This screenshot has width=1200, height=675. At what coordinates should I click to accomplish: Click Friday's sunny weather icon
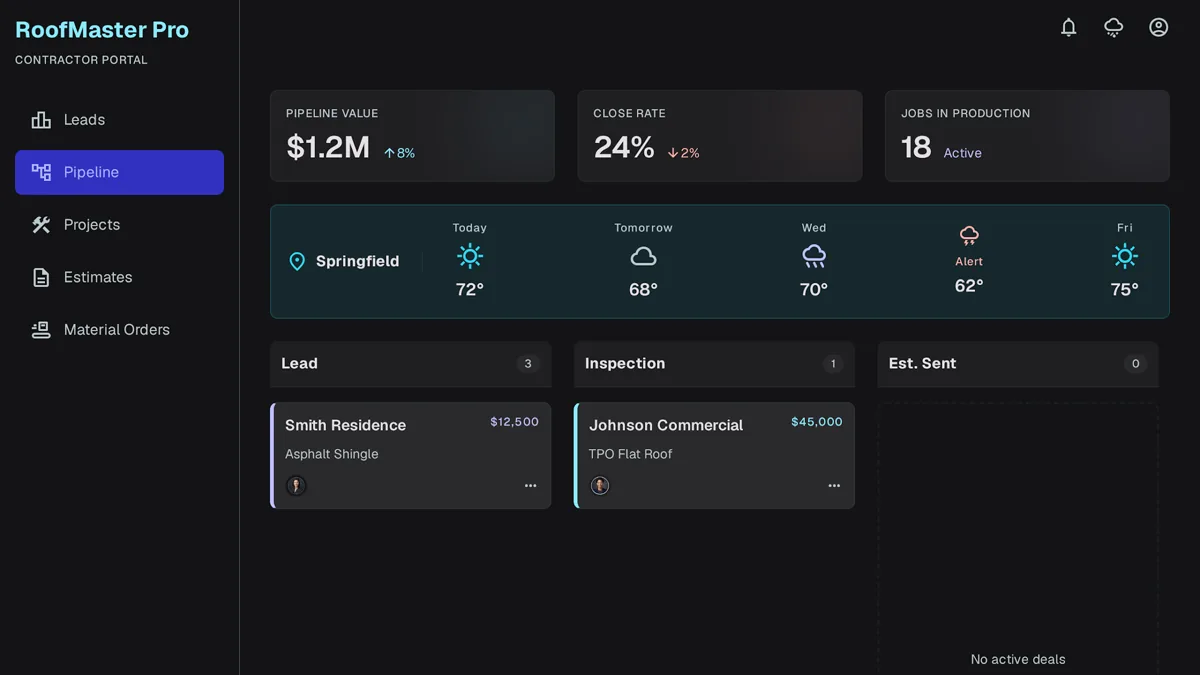[1125, 257]
